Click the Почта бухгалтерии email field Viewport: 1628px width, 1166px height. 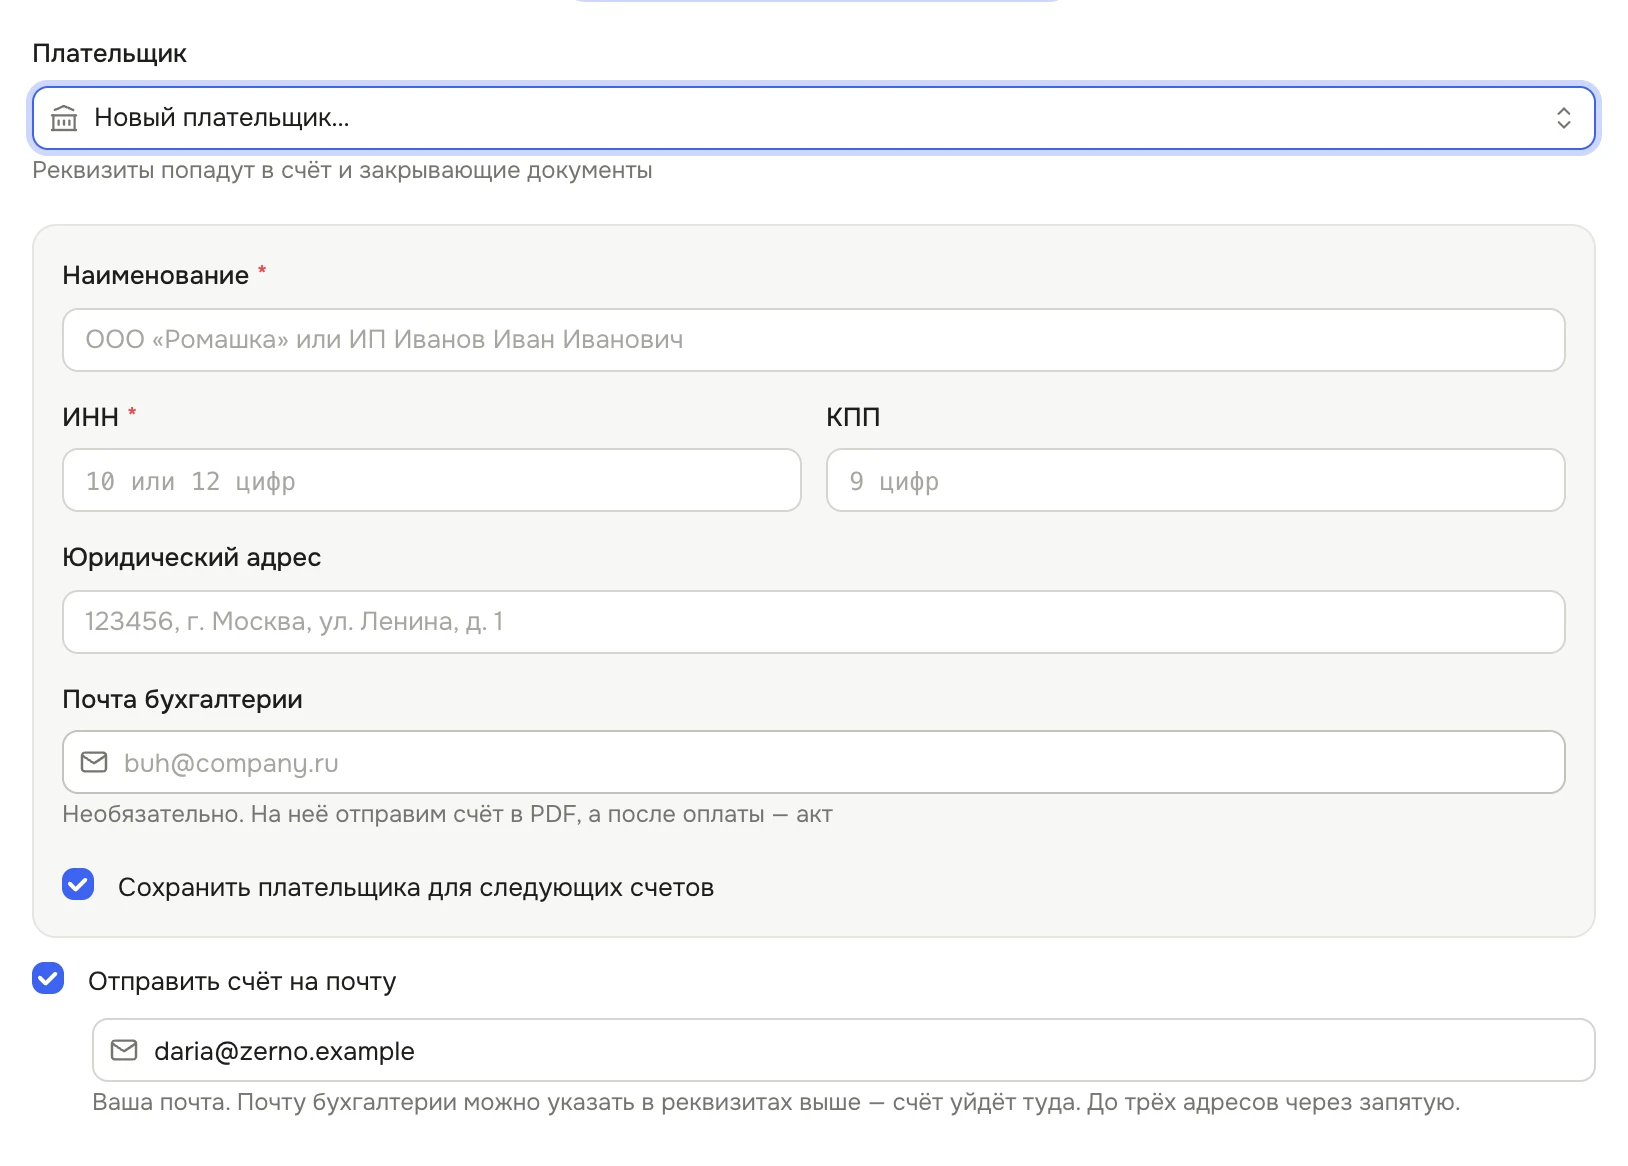click(813, 762)
